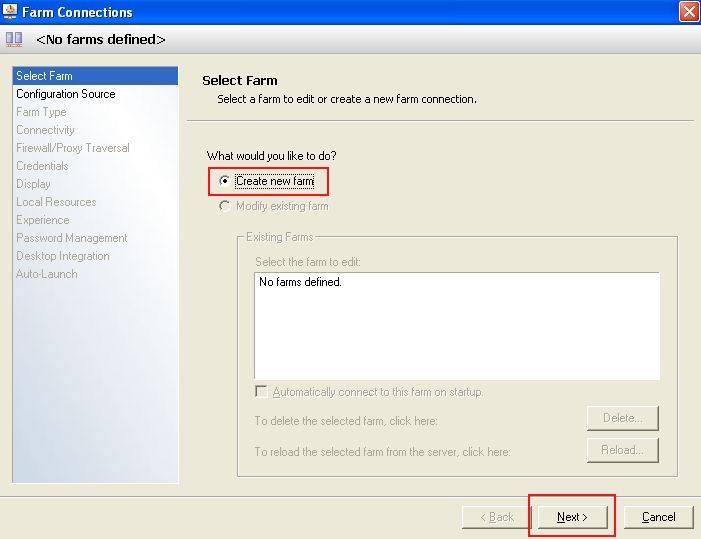Open the Desktop Integration step

pyautogui.click(x=95, y=256)
